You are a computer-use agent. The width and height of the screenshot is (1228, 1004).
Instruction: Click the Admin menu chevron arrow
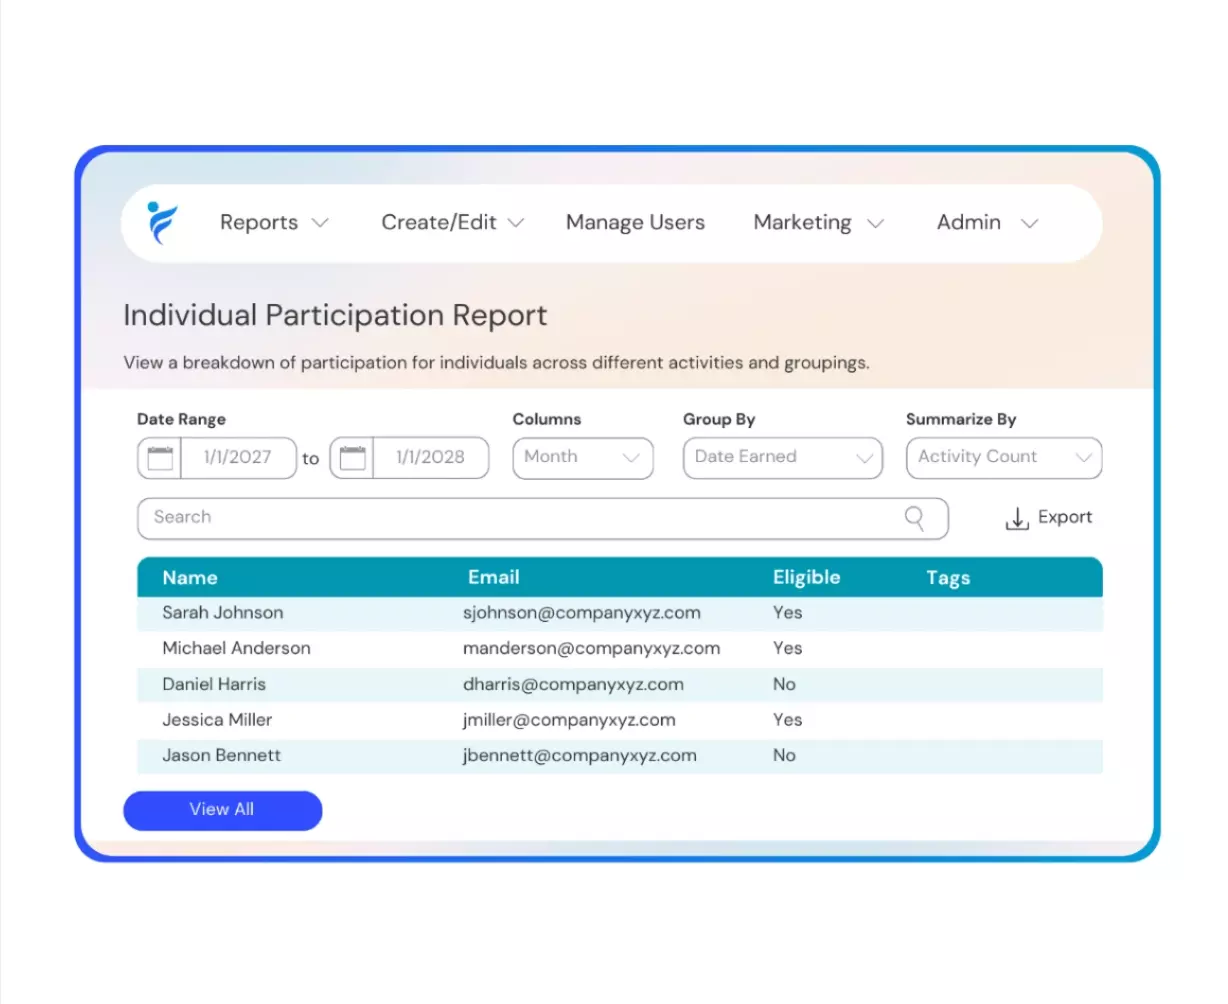(1030, 223)
